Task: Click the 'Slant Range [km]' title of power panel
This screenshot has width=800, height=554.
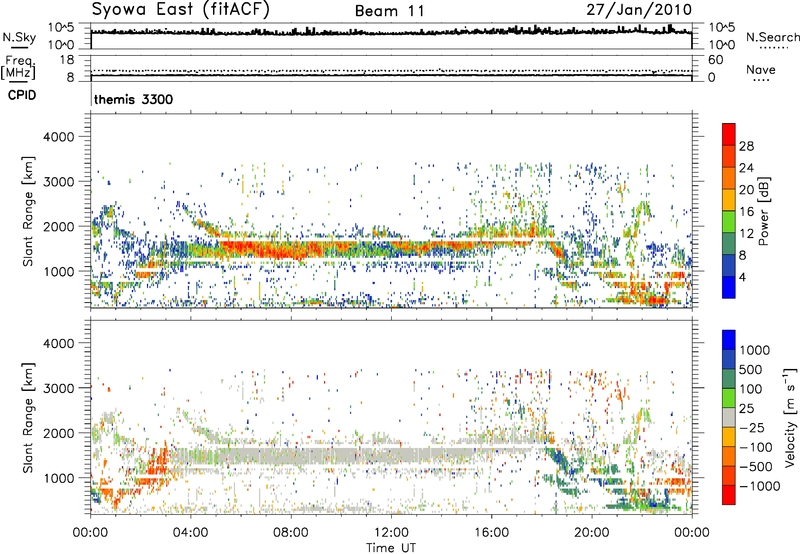Action: (28, 211)
